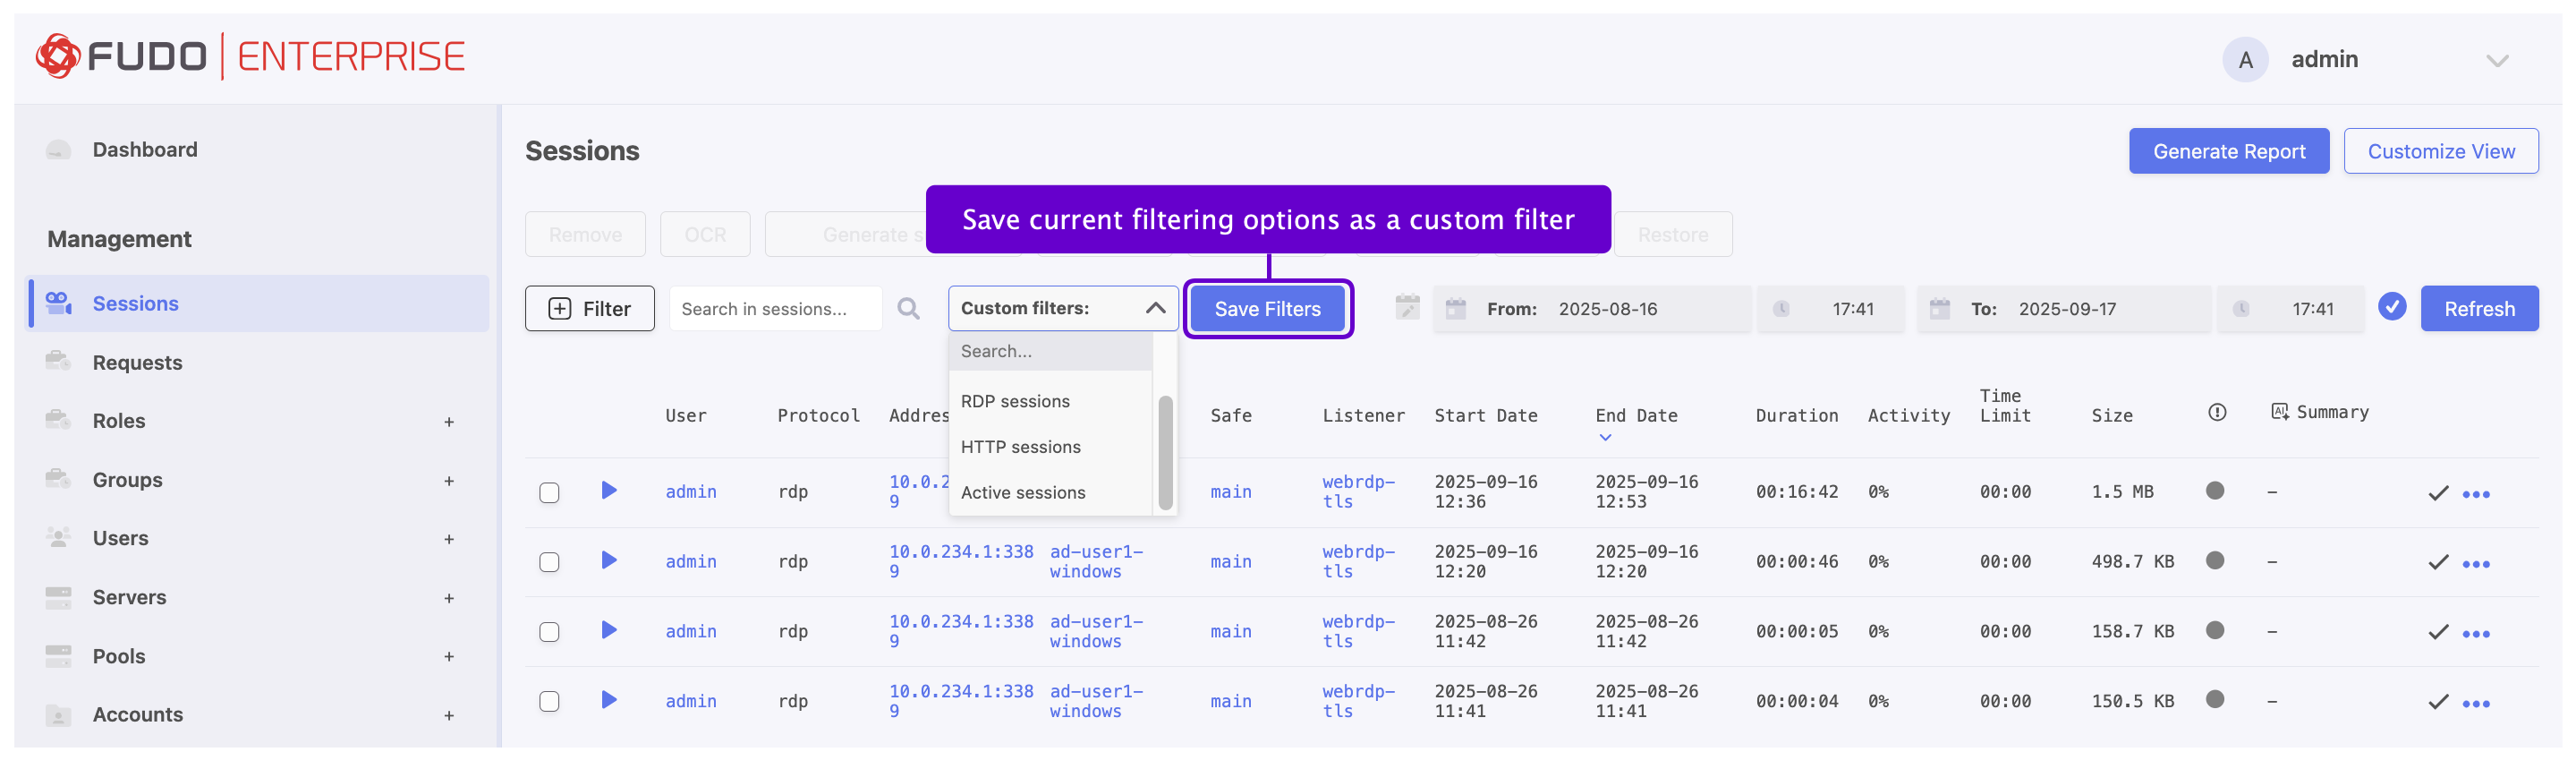This screenshot has height=769, width=2576.
Task: Check the 12:20 session row checkbox
Action: (549, 562)
